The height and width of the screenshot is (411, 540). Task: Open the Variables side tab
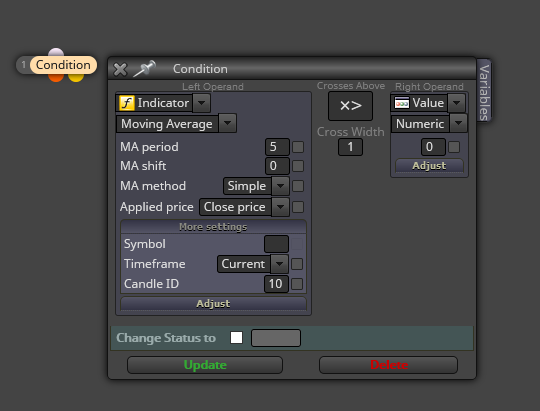(x=484, y=91)
